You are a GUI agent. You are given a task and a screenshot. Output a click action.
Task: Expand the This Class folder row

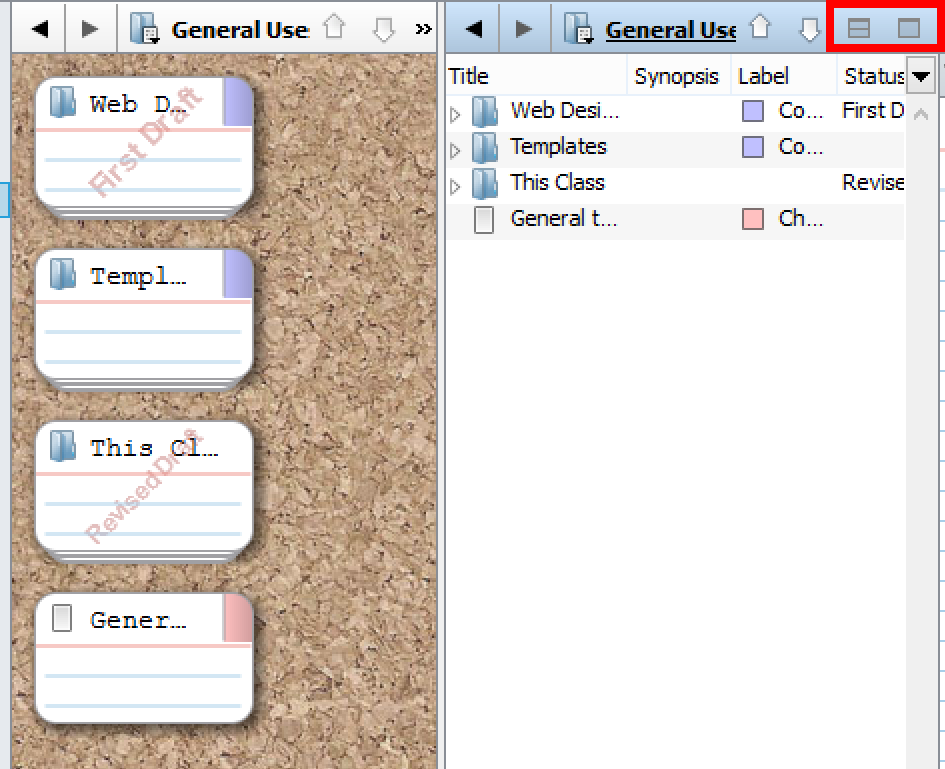pos(456,187)
